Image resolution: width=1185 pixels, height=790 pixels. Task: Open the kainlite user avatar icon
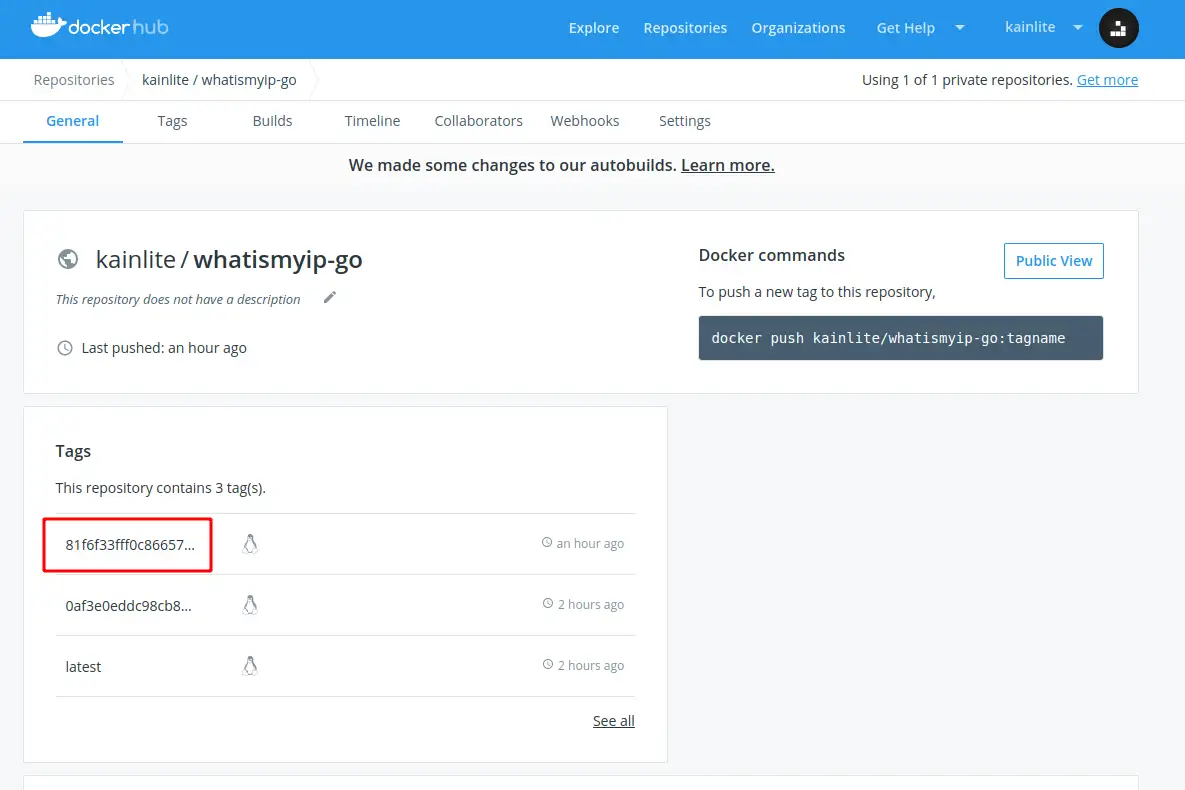pyautogui.click(x=1118, y=28)
